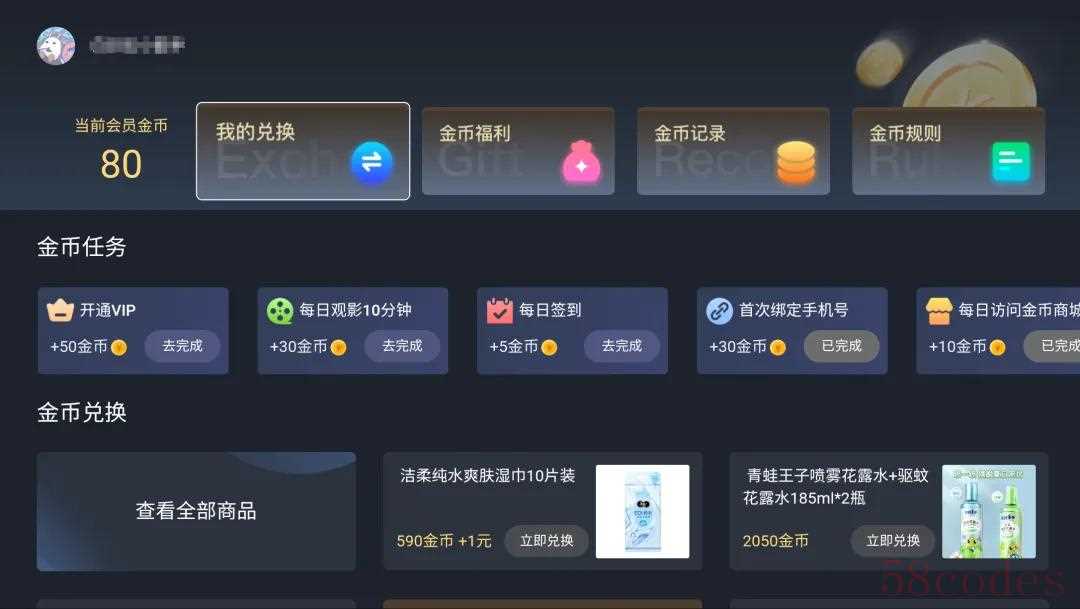1080x609 pixels.
Task: Click 立即兑换 for 洁柔湿巾
Action: pos(547,541)
